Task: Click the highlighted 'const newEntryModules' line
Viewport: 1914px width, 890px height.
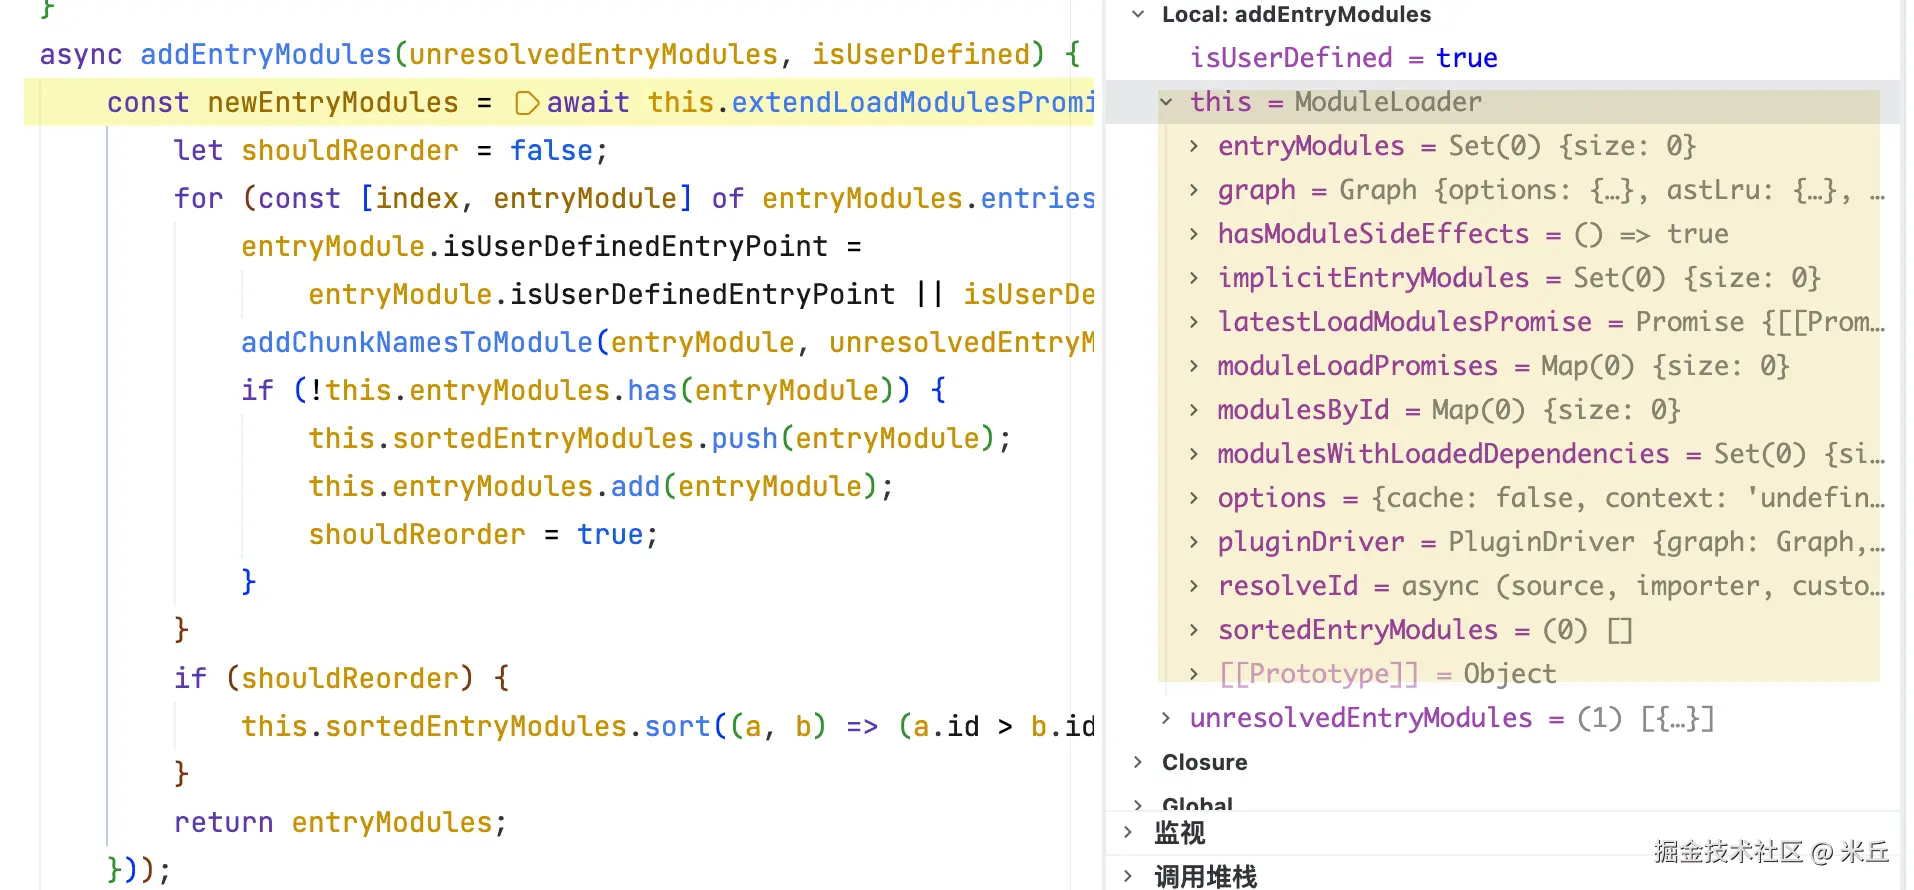Action: pos(559,103)
